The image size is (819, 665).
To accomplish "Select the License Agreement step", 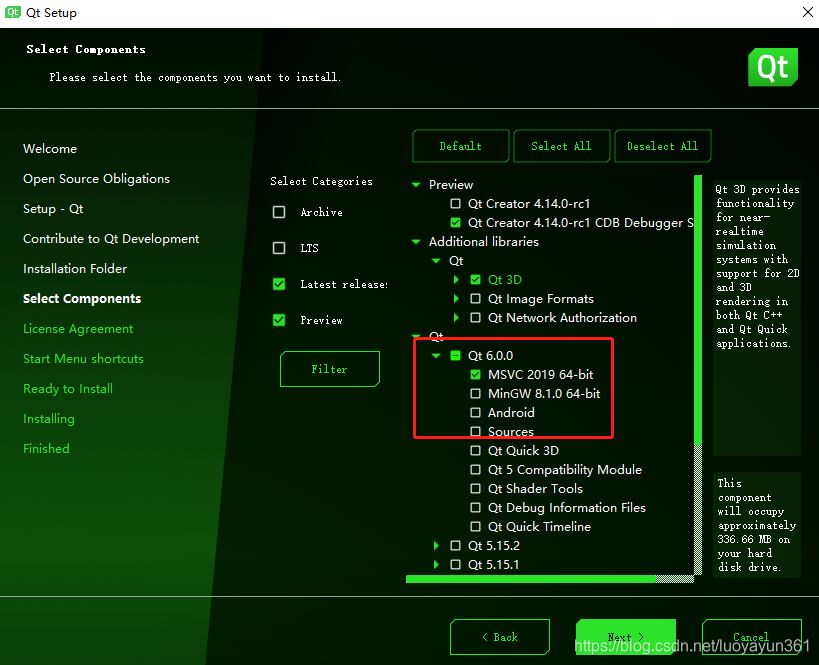I will click(x=78, y=329).
